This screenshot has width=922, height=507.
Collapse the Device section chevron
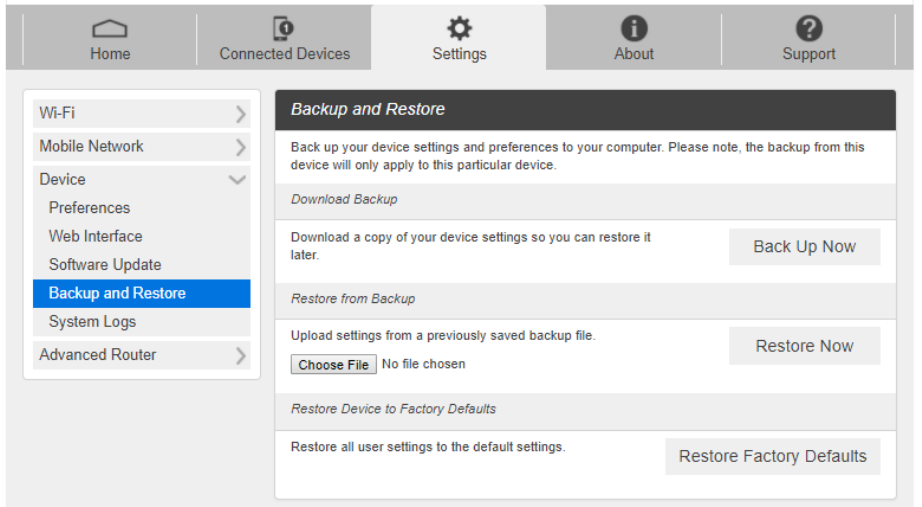(238, 180)
